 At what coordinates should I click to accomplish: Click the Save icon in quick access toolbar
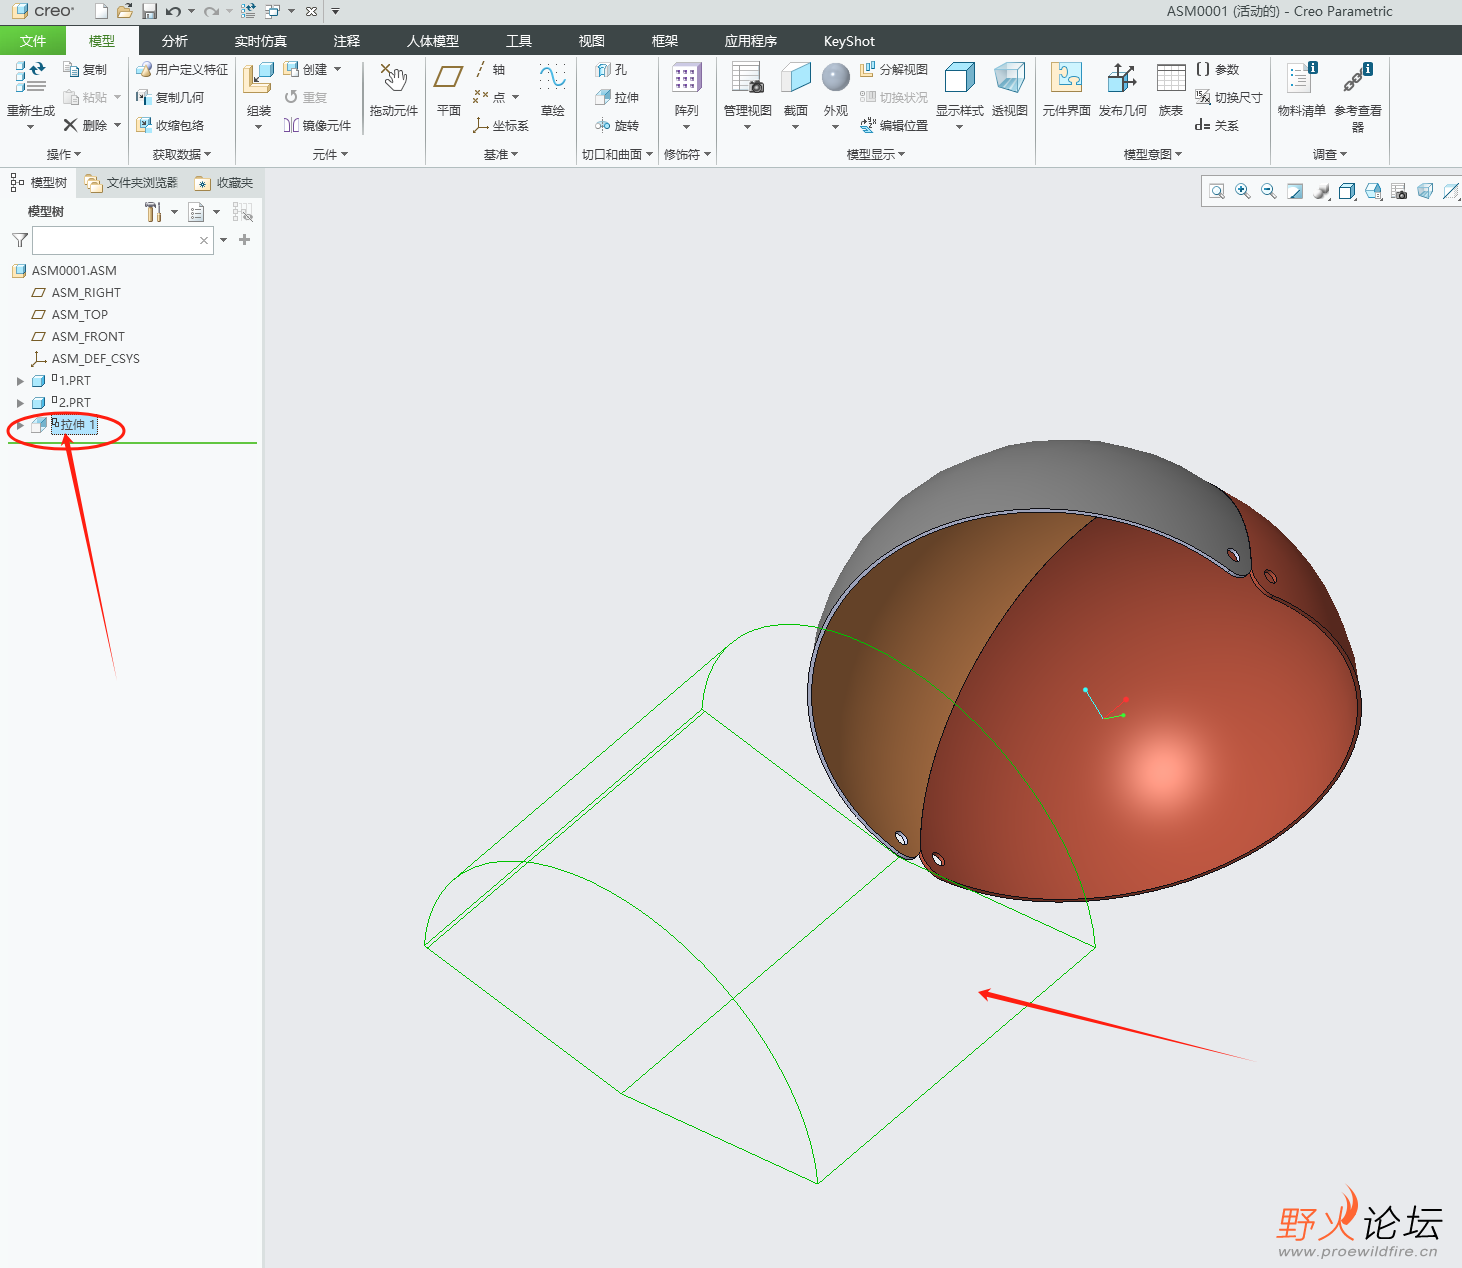click(149, 11)
